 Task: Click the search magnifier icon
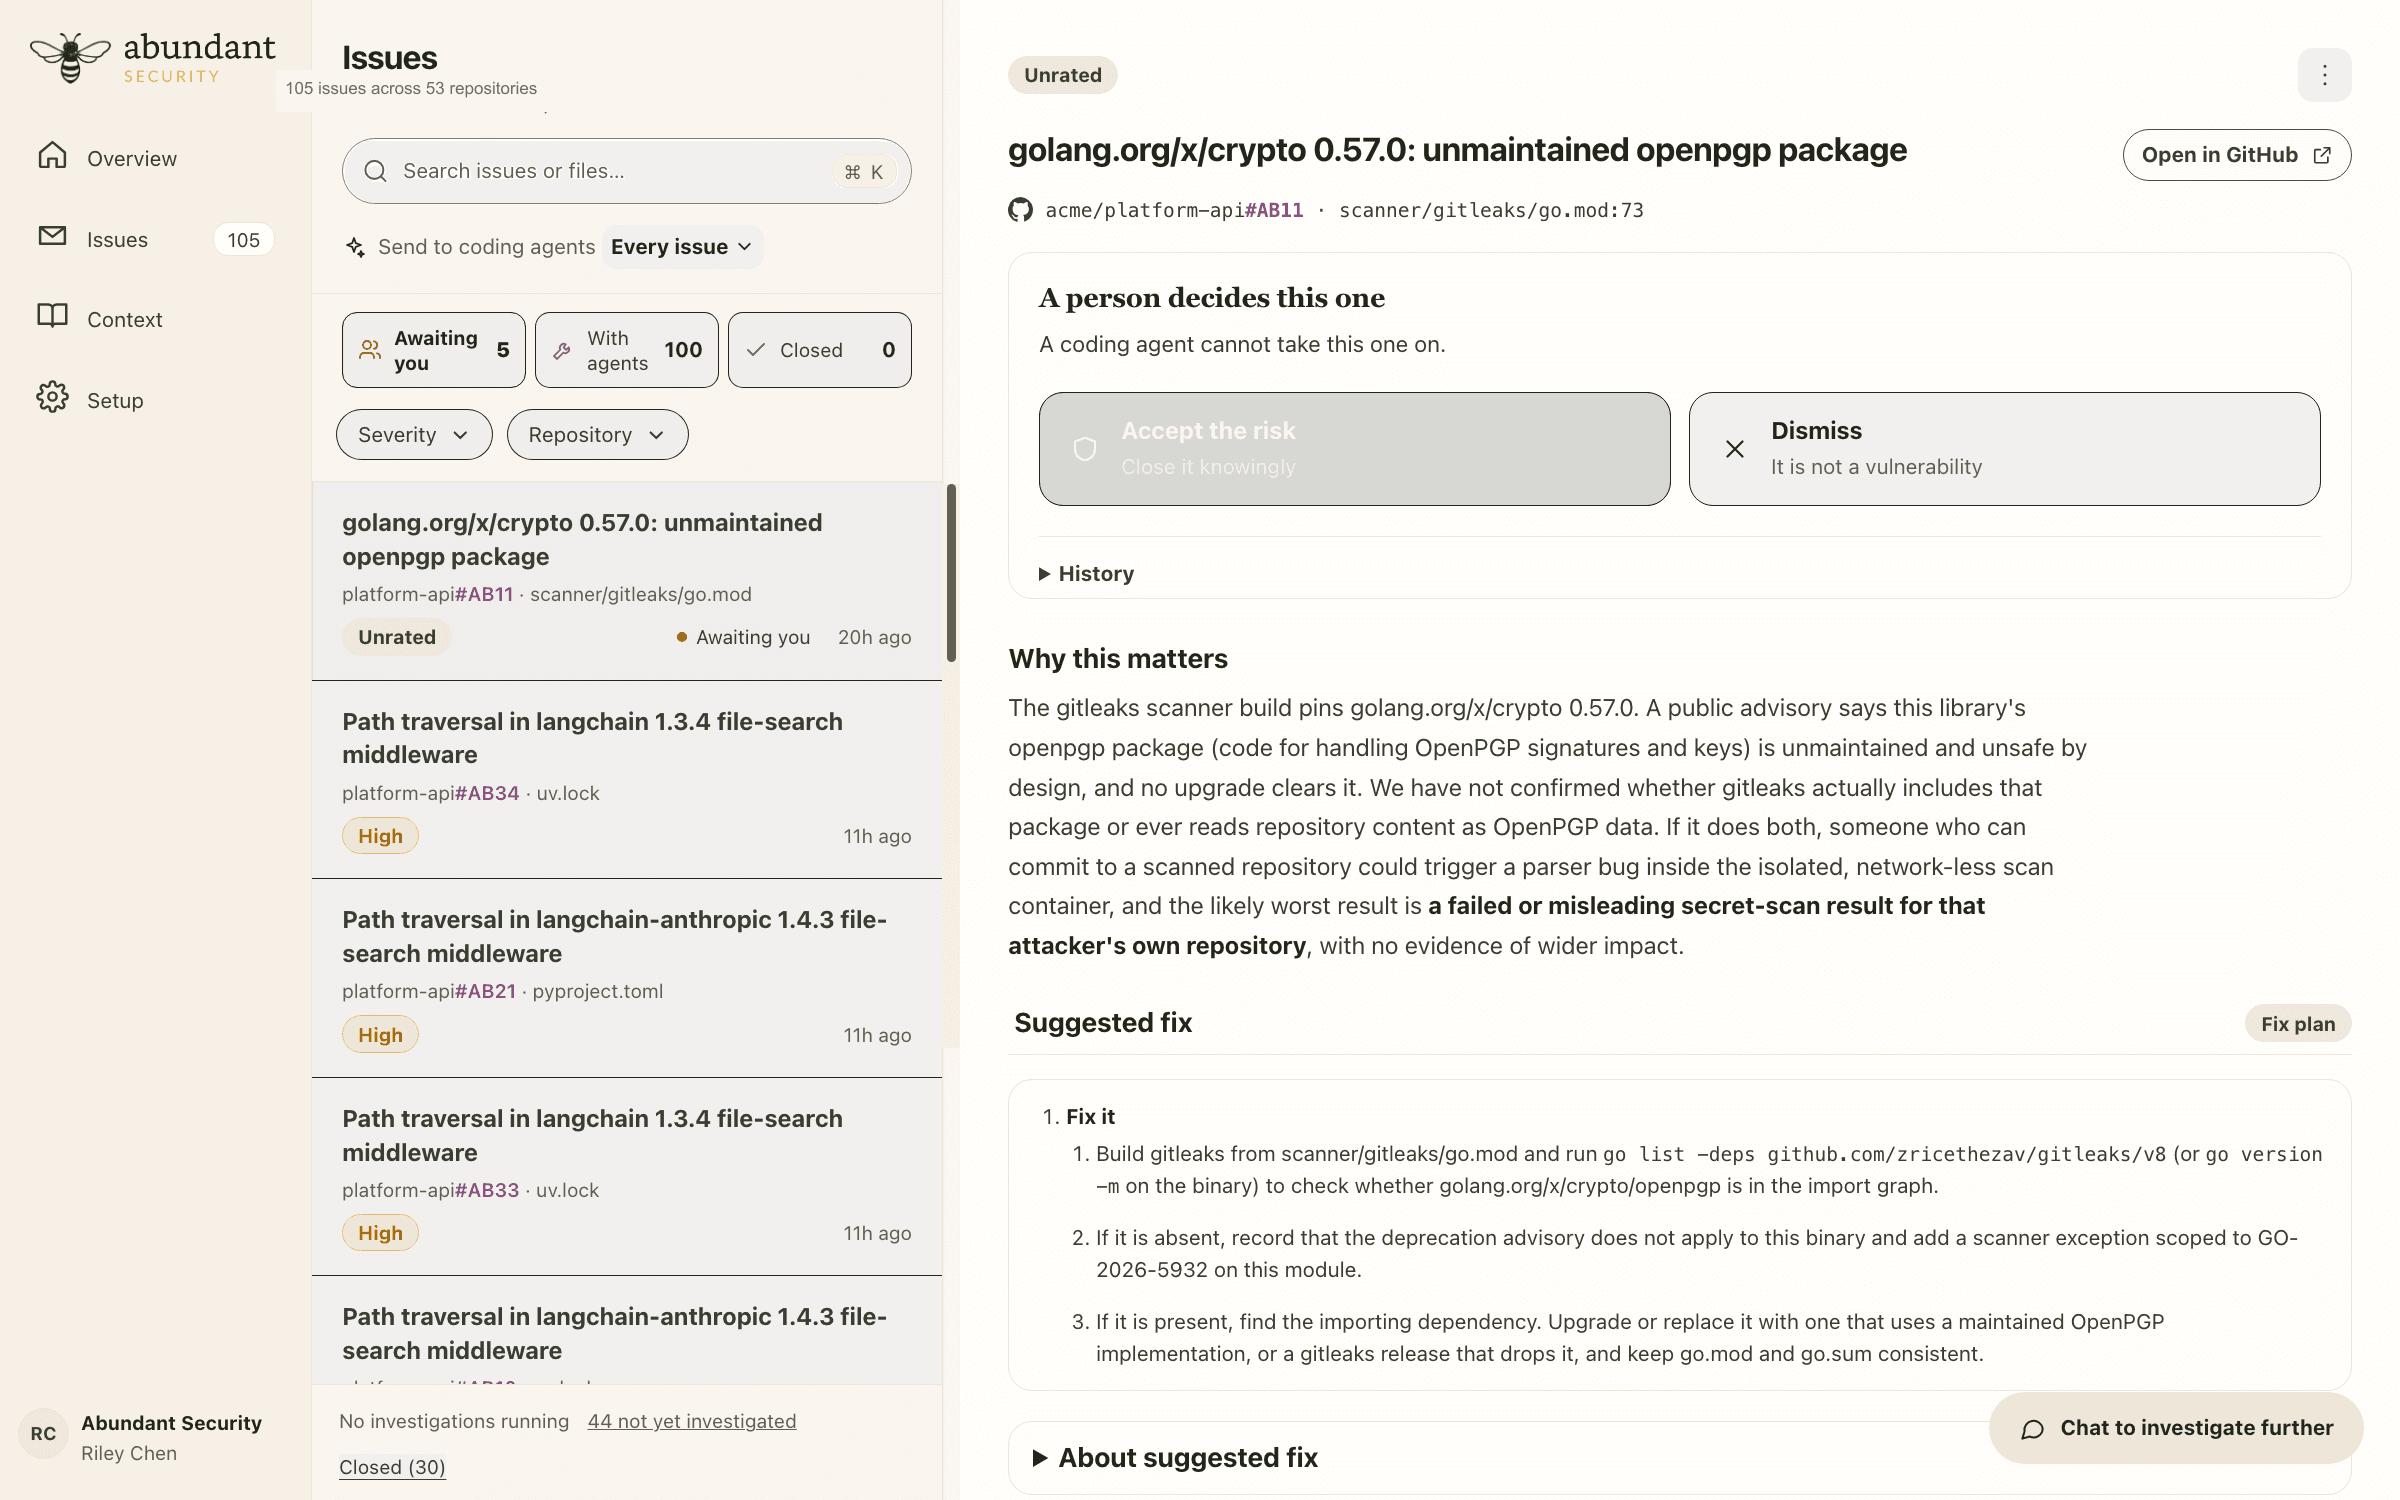click(x=376, y=171)
